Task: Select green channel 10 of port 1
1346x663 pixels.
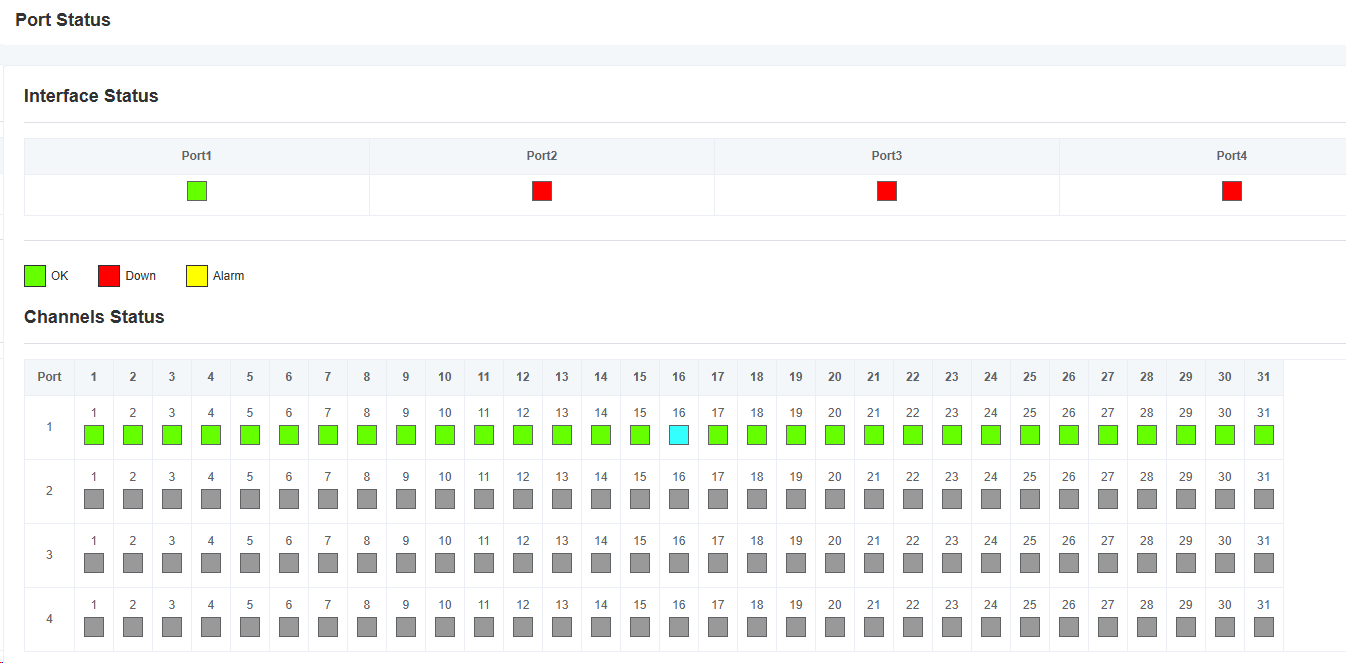Action: (x=445, y=435)
